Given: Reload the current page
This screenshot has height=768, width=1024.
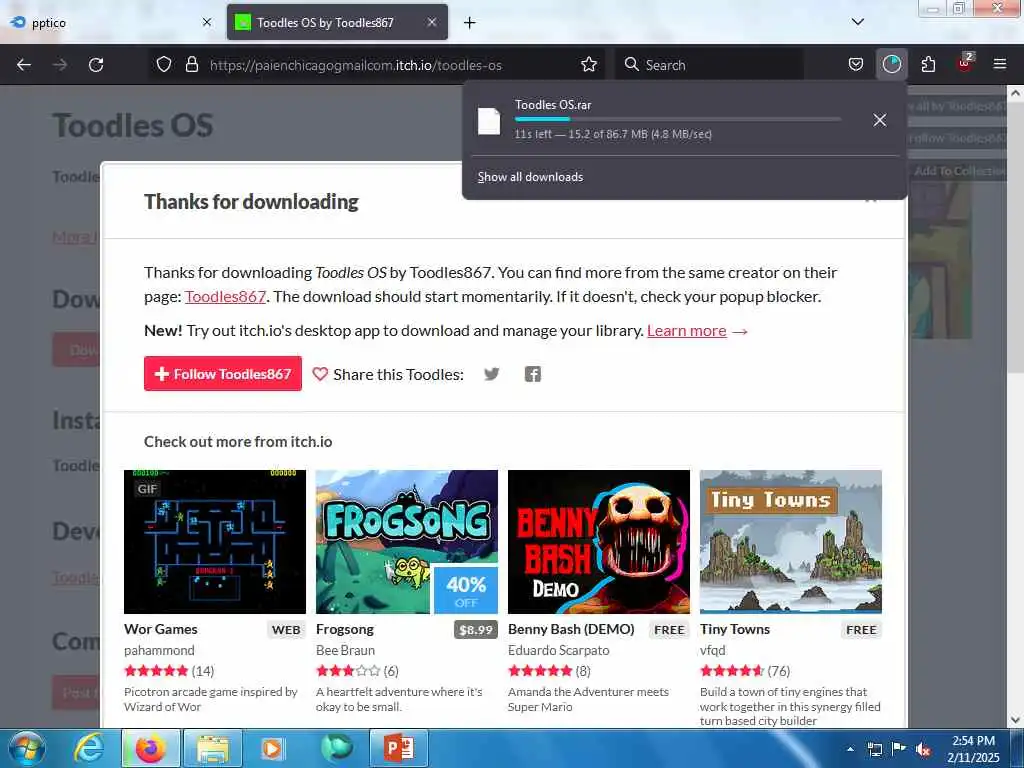Looking at the screenshot, I should [96, 65].
